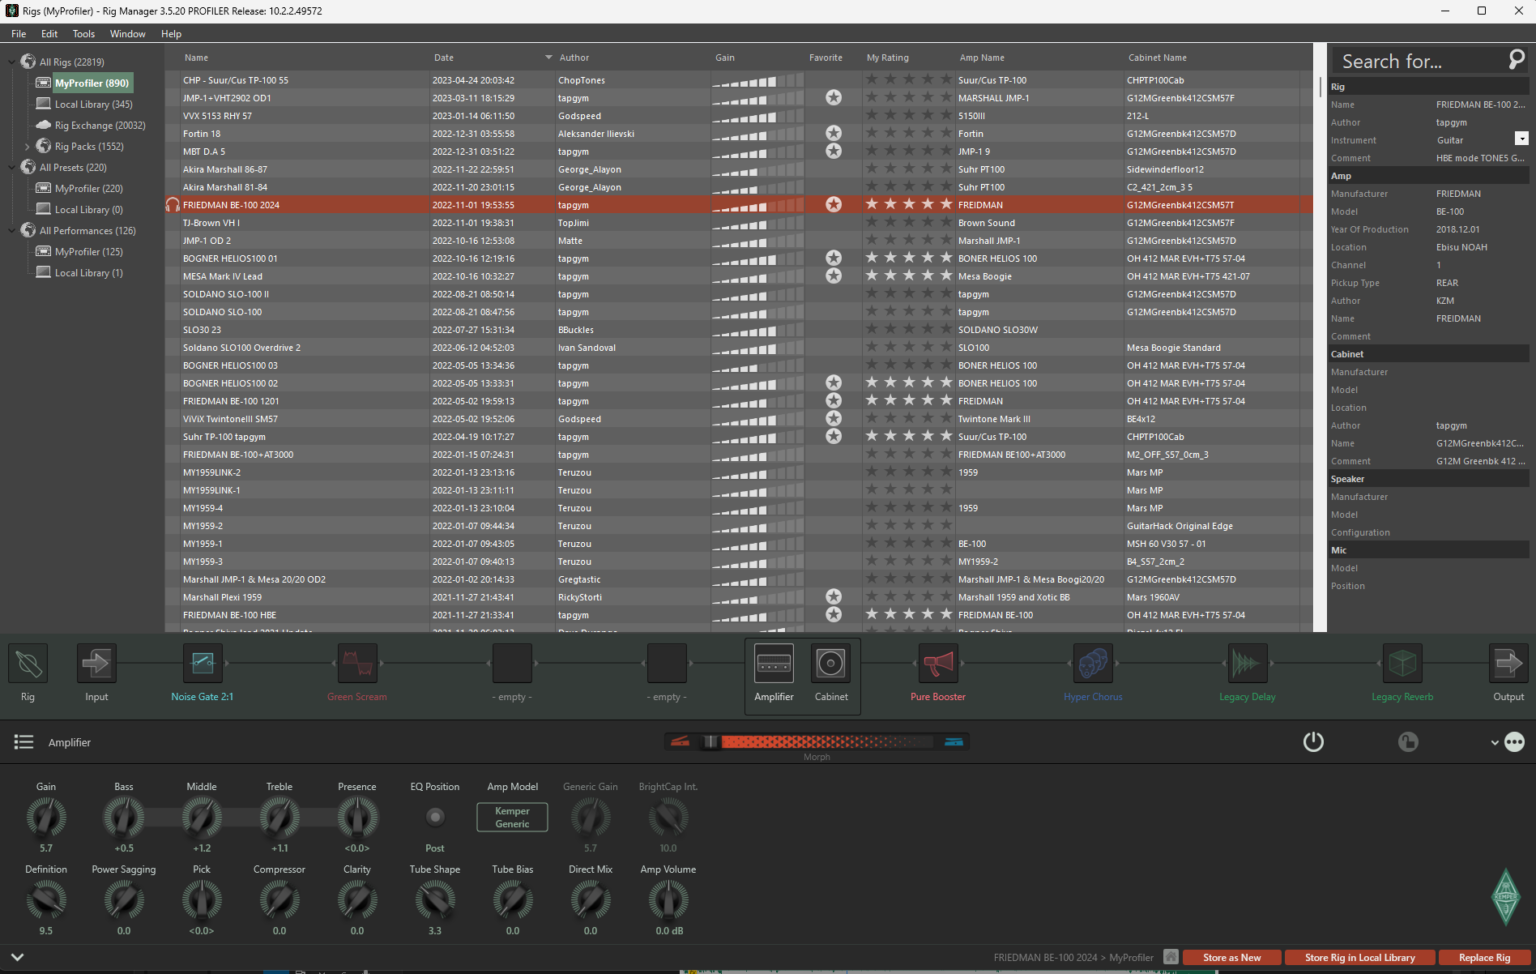This screenshot has width=1536, height=974.
Task: Toggle the EQ Position Post switch
Action: tap(435, 817)
